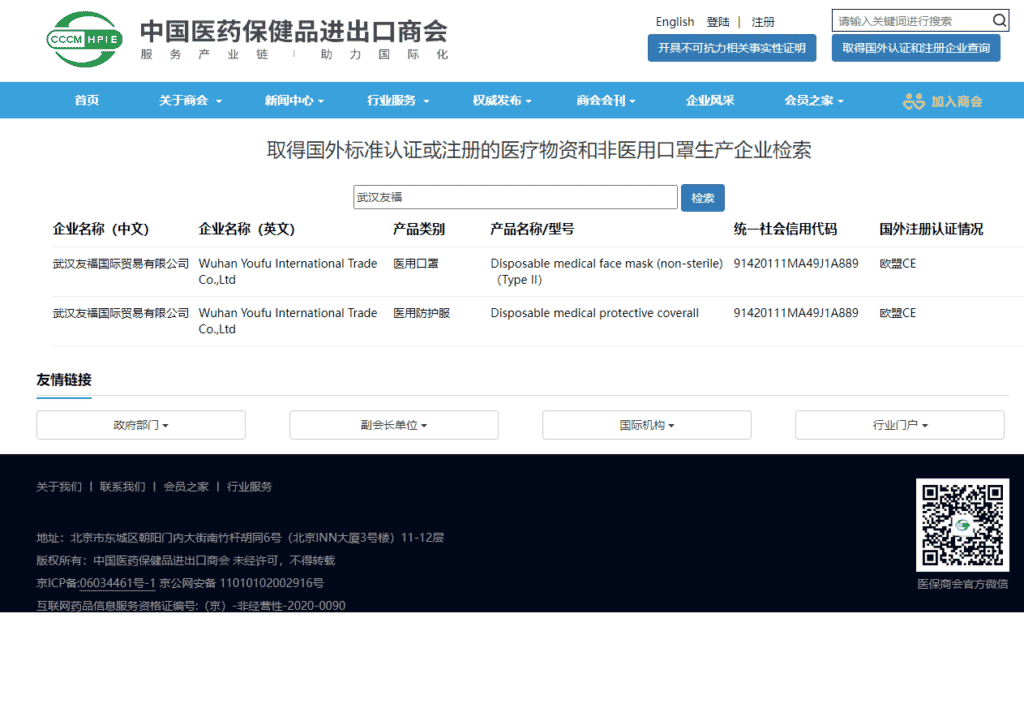Switch language to English

pyautogui.click(x=675, y=22)
